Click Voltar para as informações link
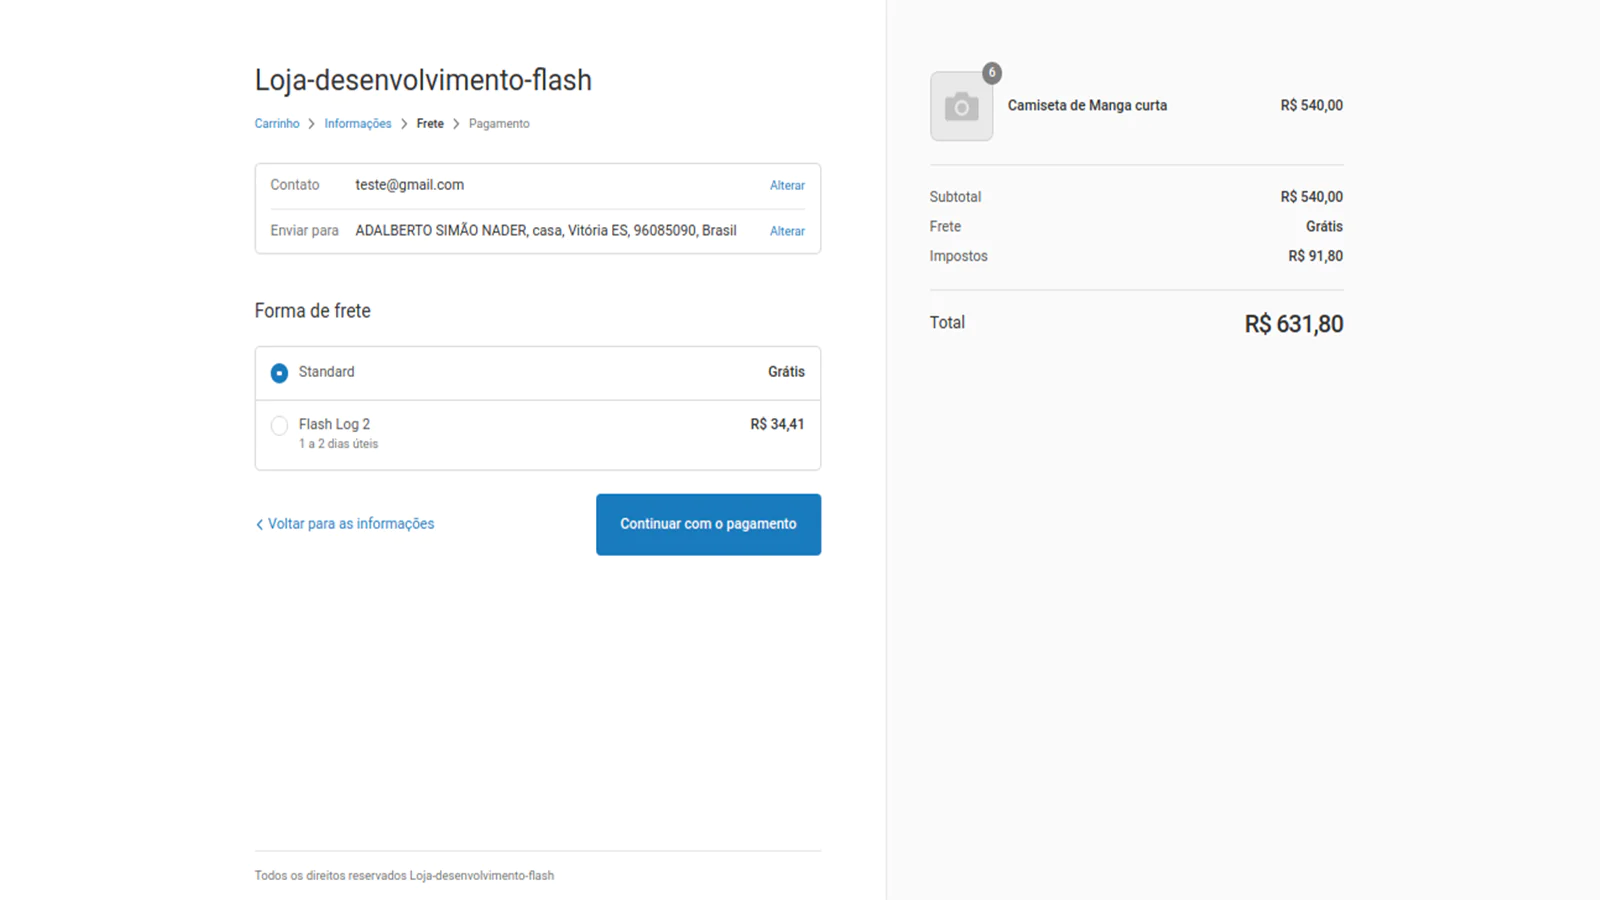 click(345, 524)
